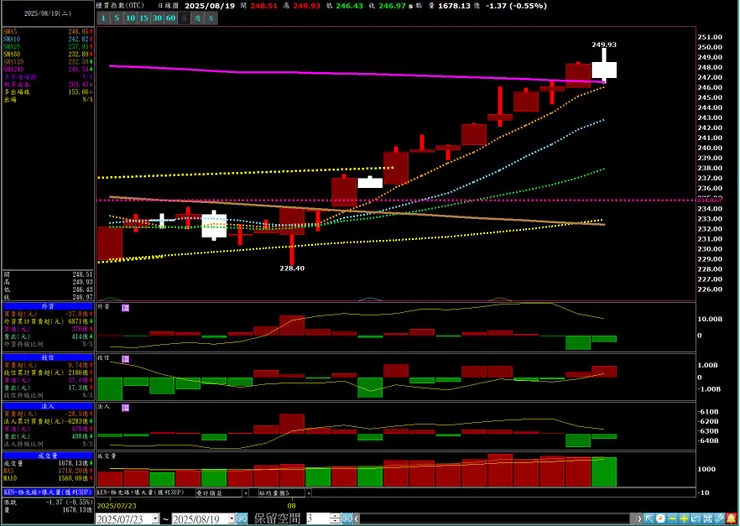This screenshot has height=526, width=740.
Task: Select the 5-minute timeframe button
Action: (x=117, y=18)
